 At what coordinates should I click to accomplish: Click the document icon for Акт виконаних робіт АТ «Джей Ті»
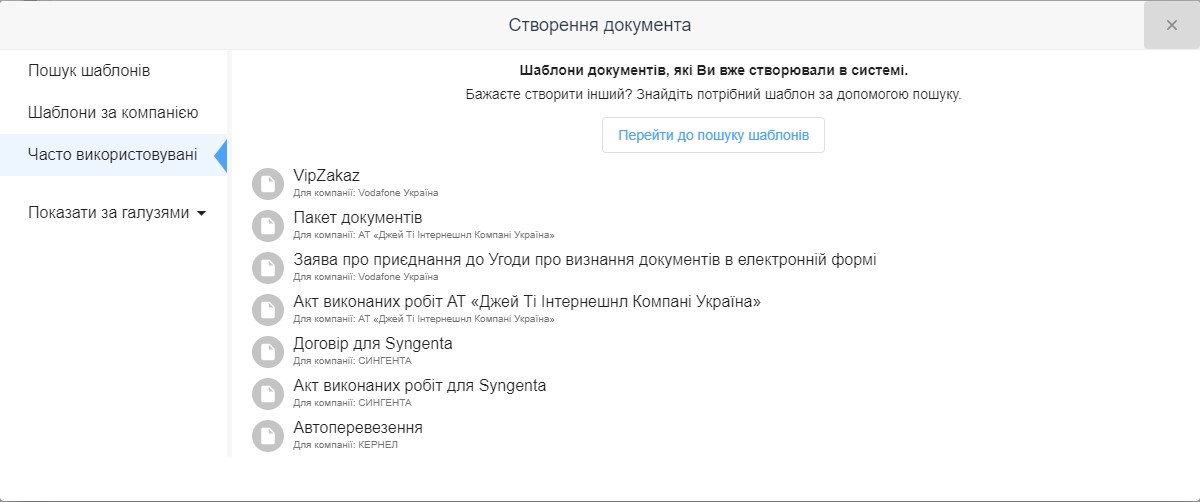(267, 310)
